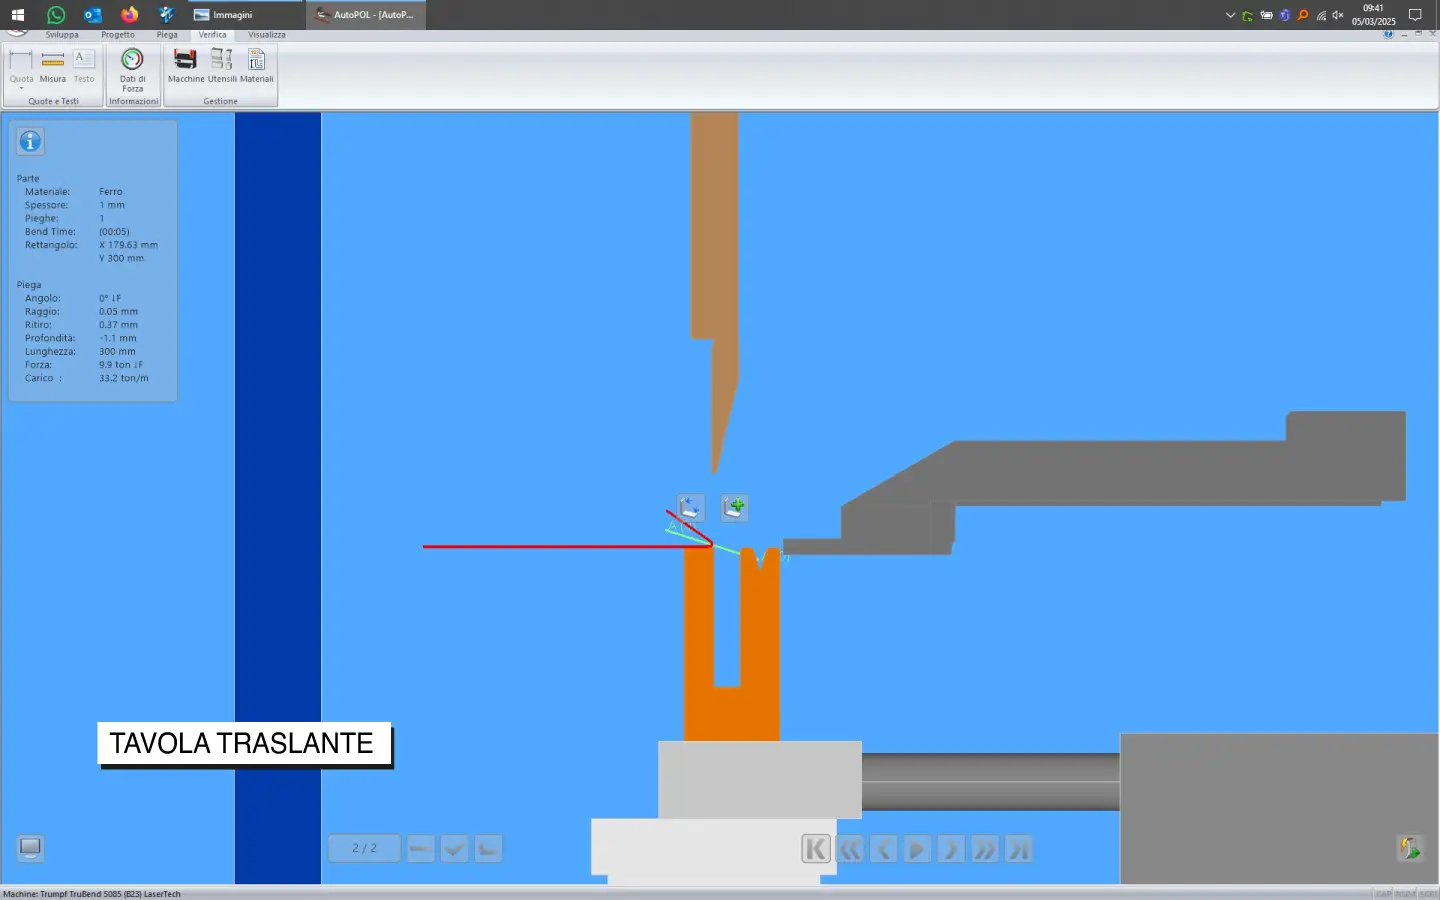
Task: Show hidden system tray icons
Action: [1230, 15]
